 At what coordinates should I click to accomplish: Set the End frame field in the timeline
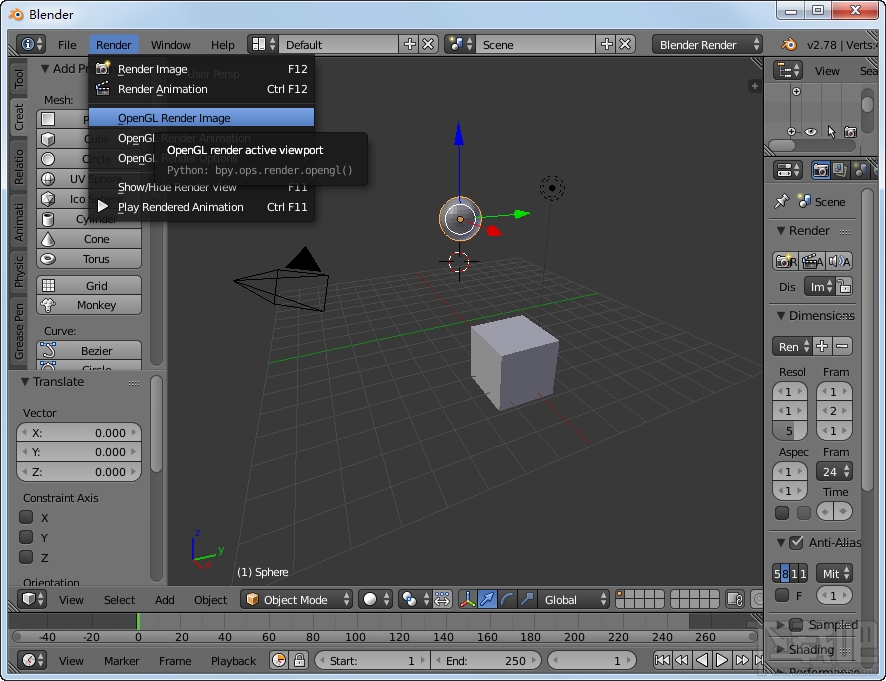486,660
